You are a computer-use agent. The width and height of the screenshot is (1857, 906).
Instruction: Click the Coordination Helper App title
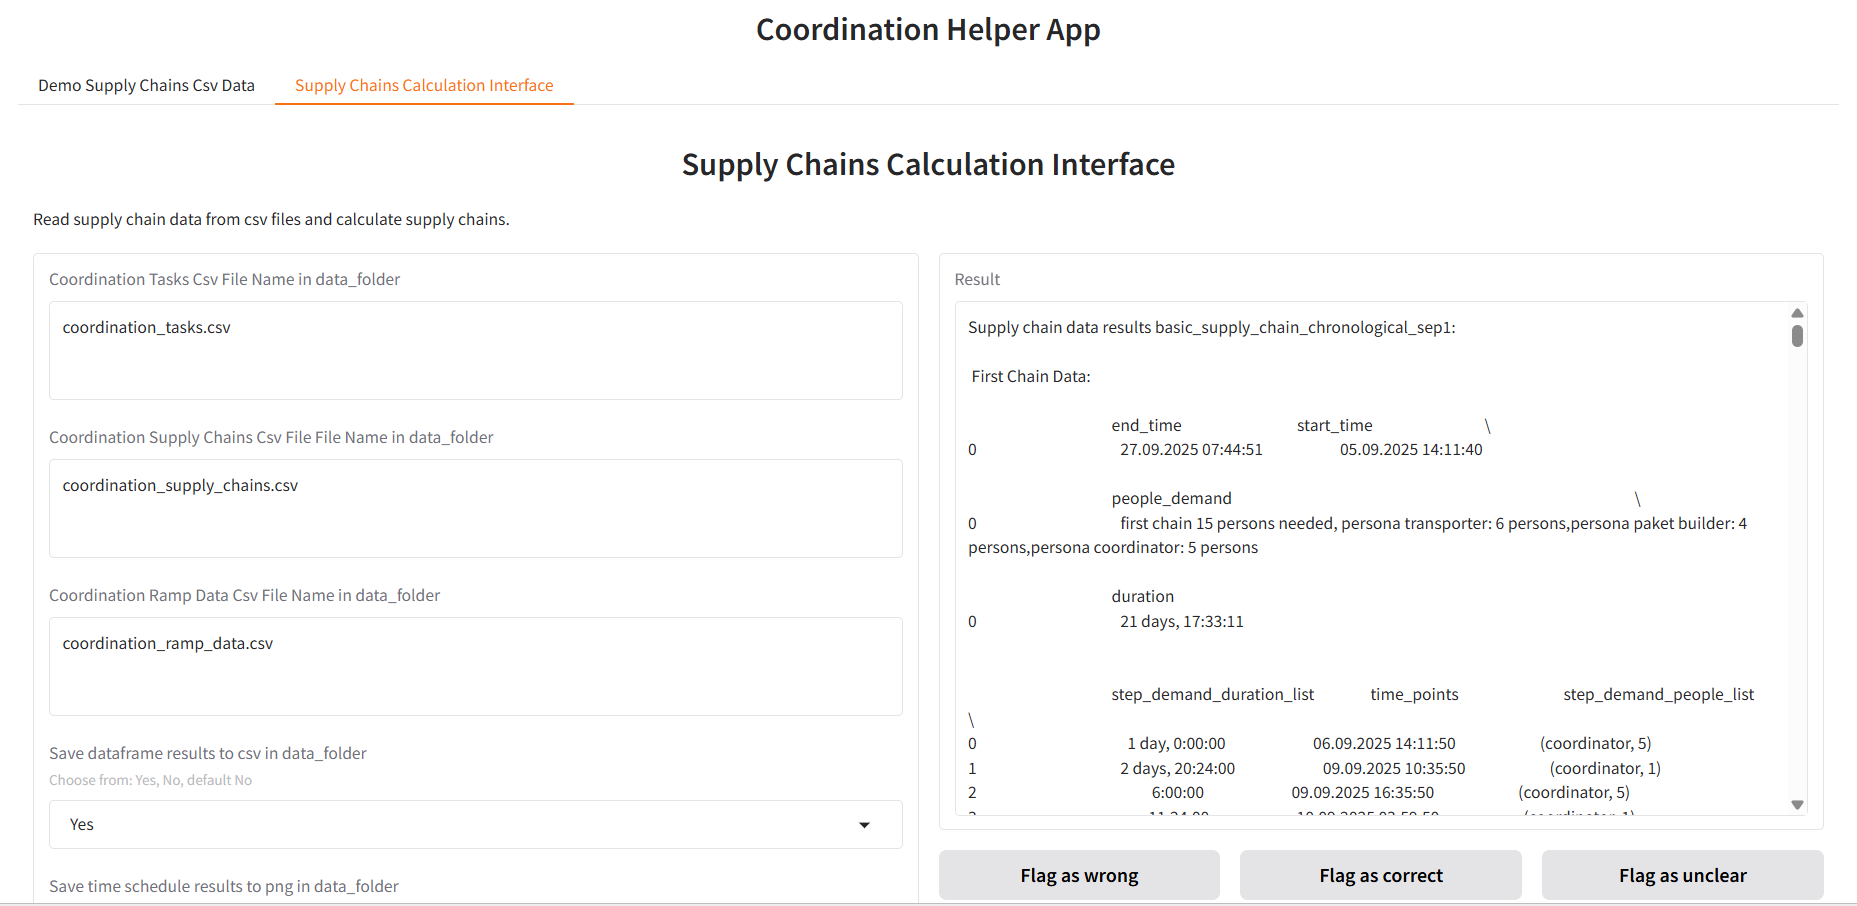pyautogui.click(x=928, y=30)
